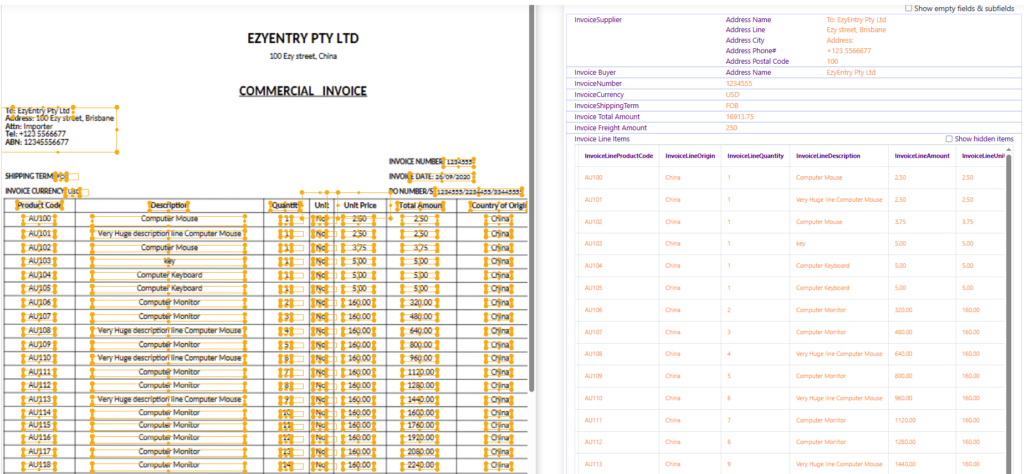This screenshot has width=1024, height=474.
Task: Click SHIPPING TERM label in invoice document
Action: tap(29, 176)
